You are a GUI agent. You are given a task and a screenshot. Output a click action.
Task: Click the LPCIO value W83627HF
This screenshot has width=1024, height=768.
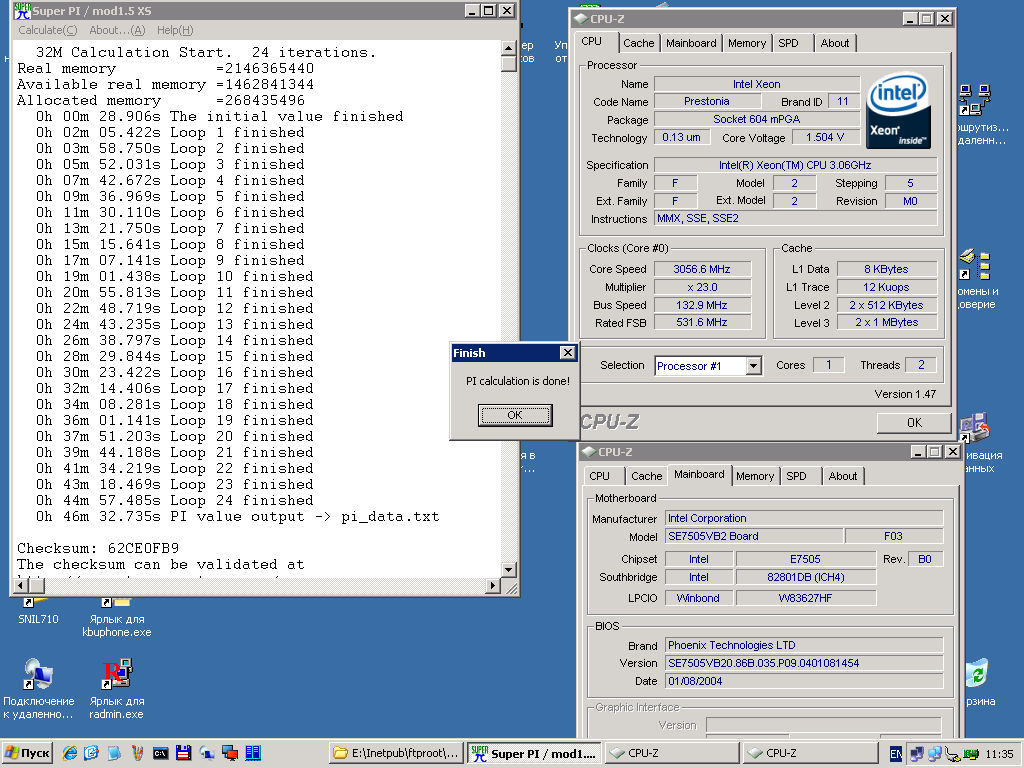coord(806,598)
